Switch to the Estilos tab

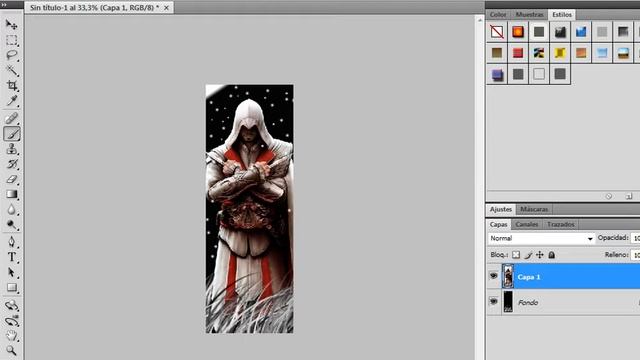(562, 15)
